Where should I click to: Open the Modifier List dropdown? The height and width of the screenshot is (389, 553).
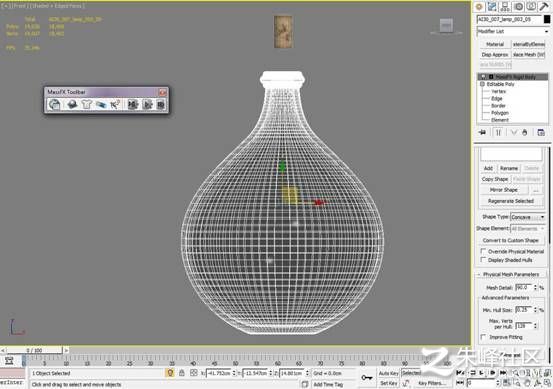[x=512, y=31]
